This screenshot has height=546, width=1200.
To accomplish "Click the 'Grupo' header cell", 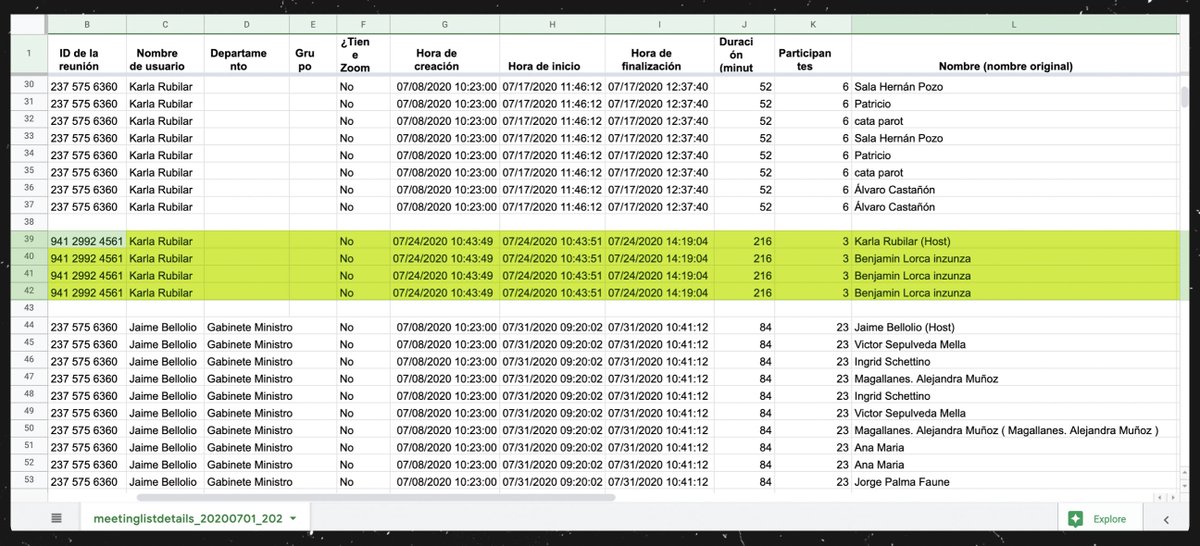I will (313, 54).
